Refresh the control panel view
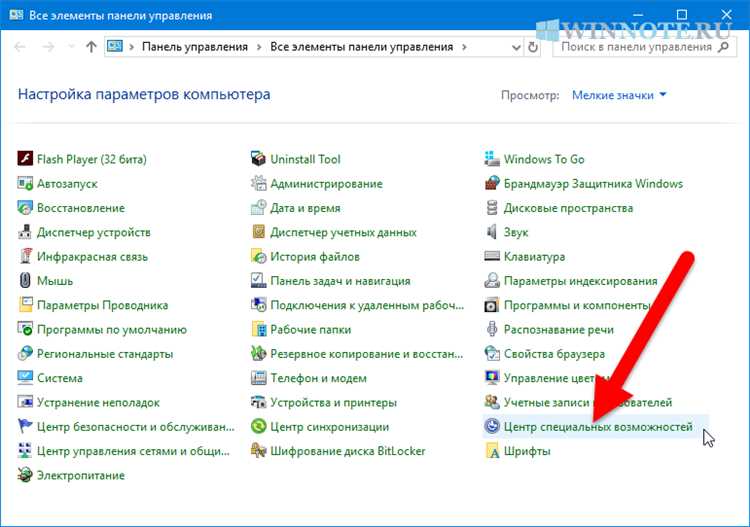The image size is (750, 527). point(532,47)
